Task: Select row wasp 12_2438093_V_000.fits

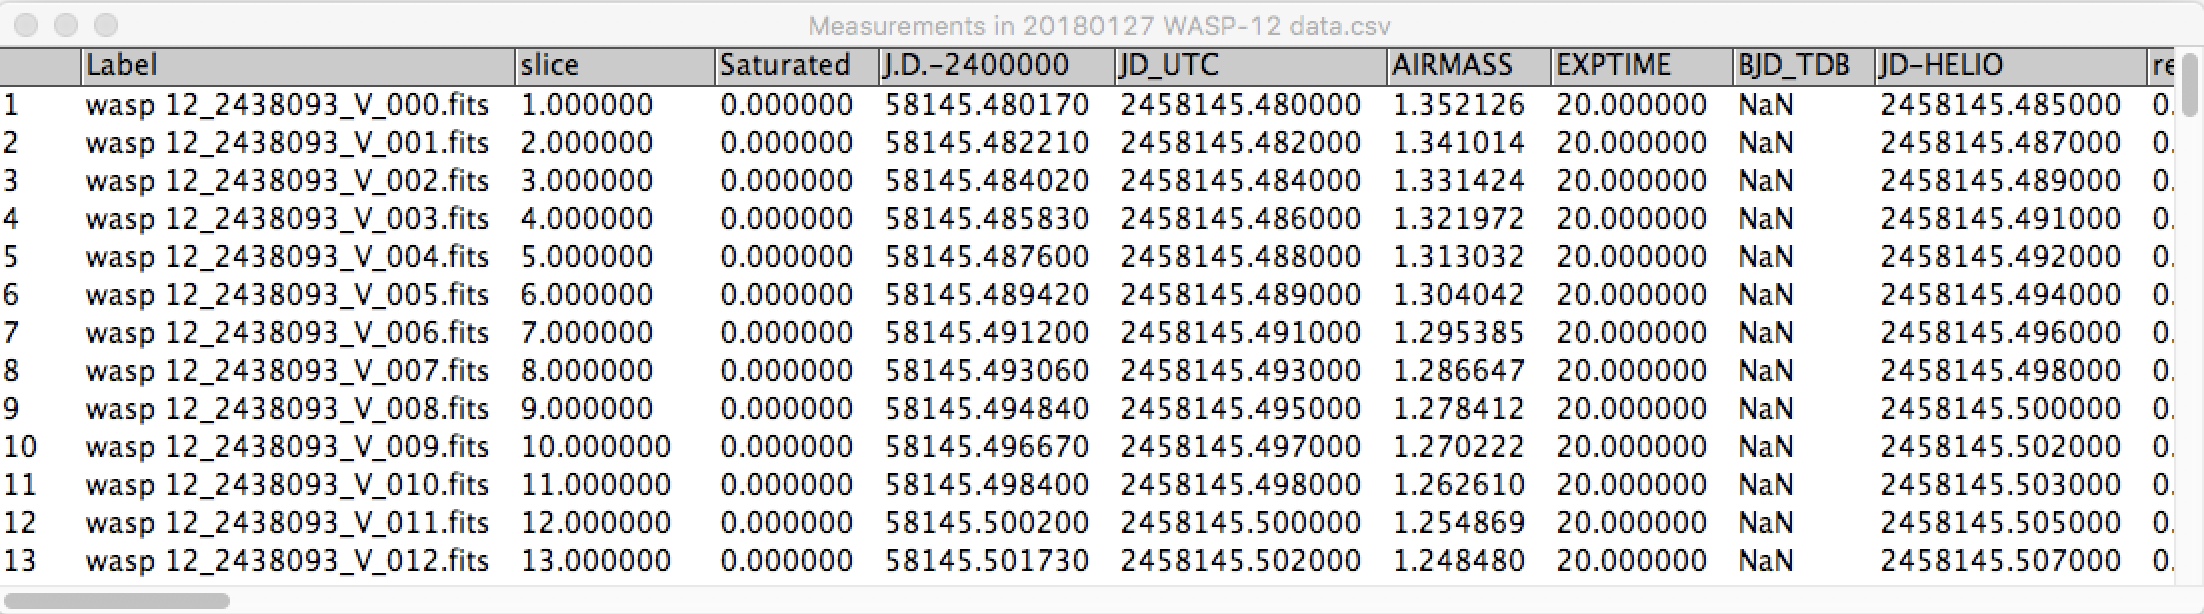Action: coord(287,105)
